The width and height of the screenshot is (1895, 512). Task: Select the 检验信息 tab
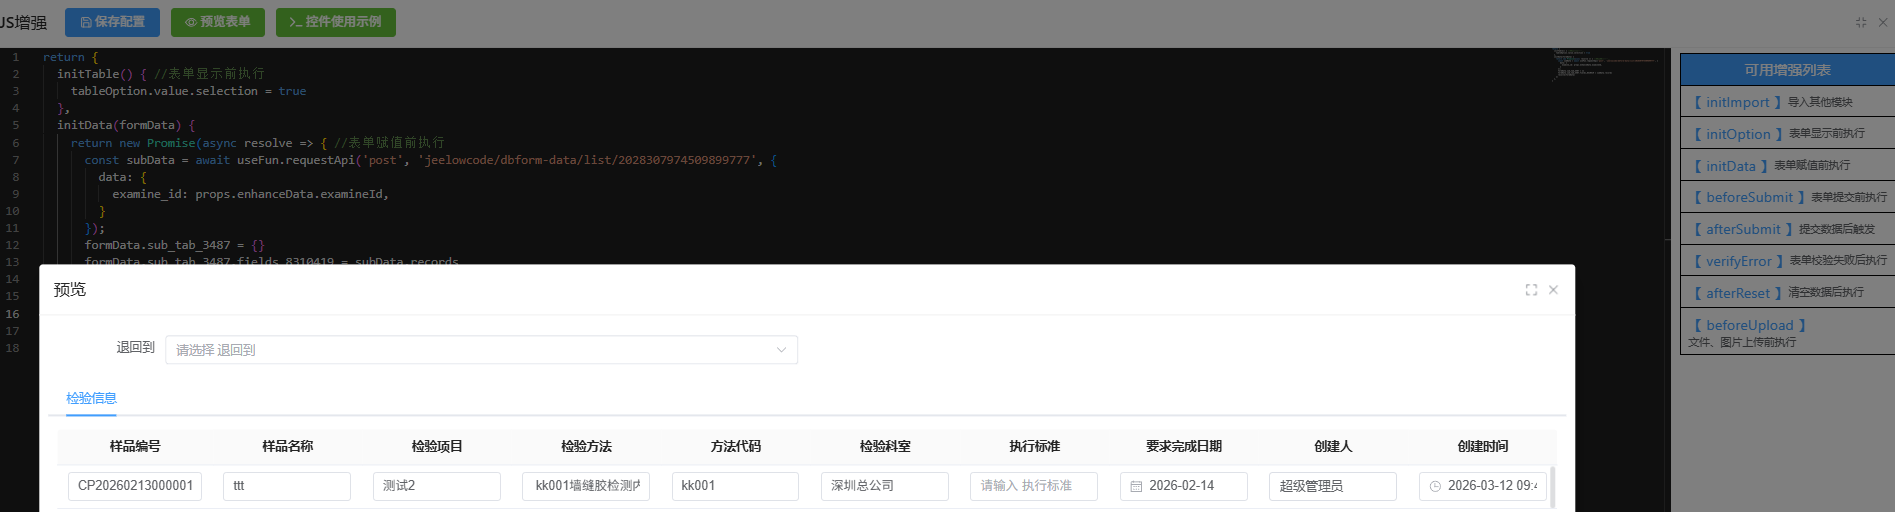(x=91, y=398)
